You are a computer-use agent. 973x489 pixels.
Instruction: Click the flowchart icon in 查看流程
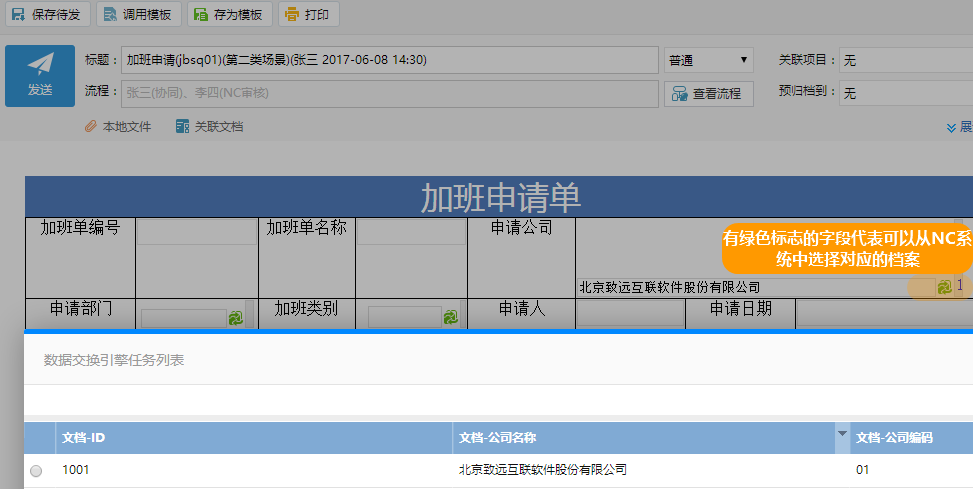click(679, 94)
